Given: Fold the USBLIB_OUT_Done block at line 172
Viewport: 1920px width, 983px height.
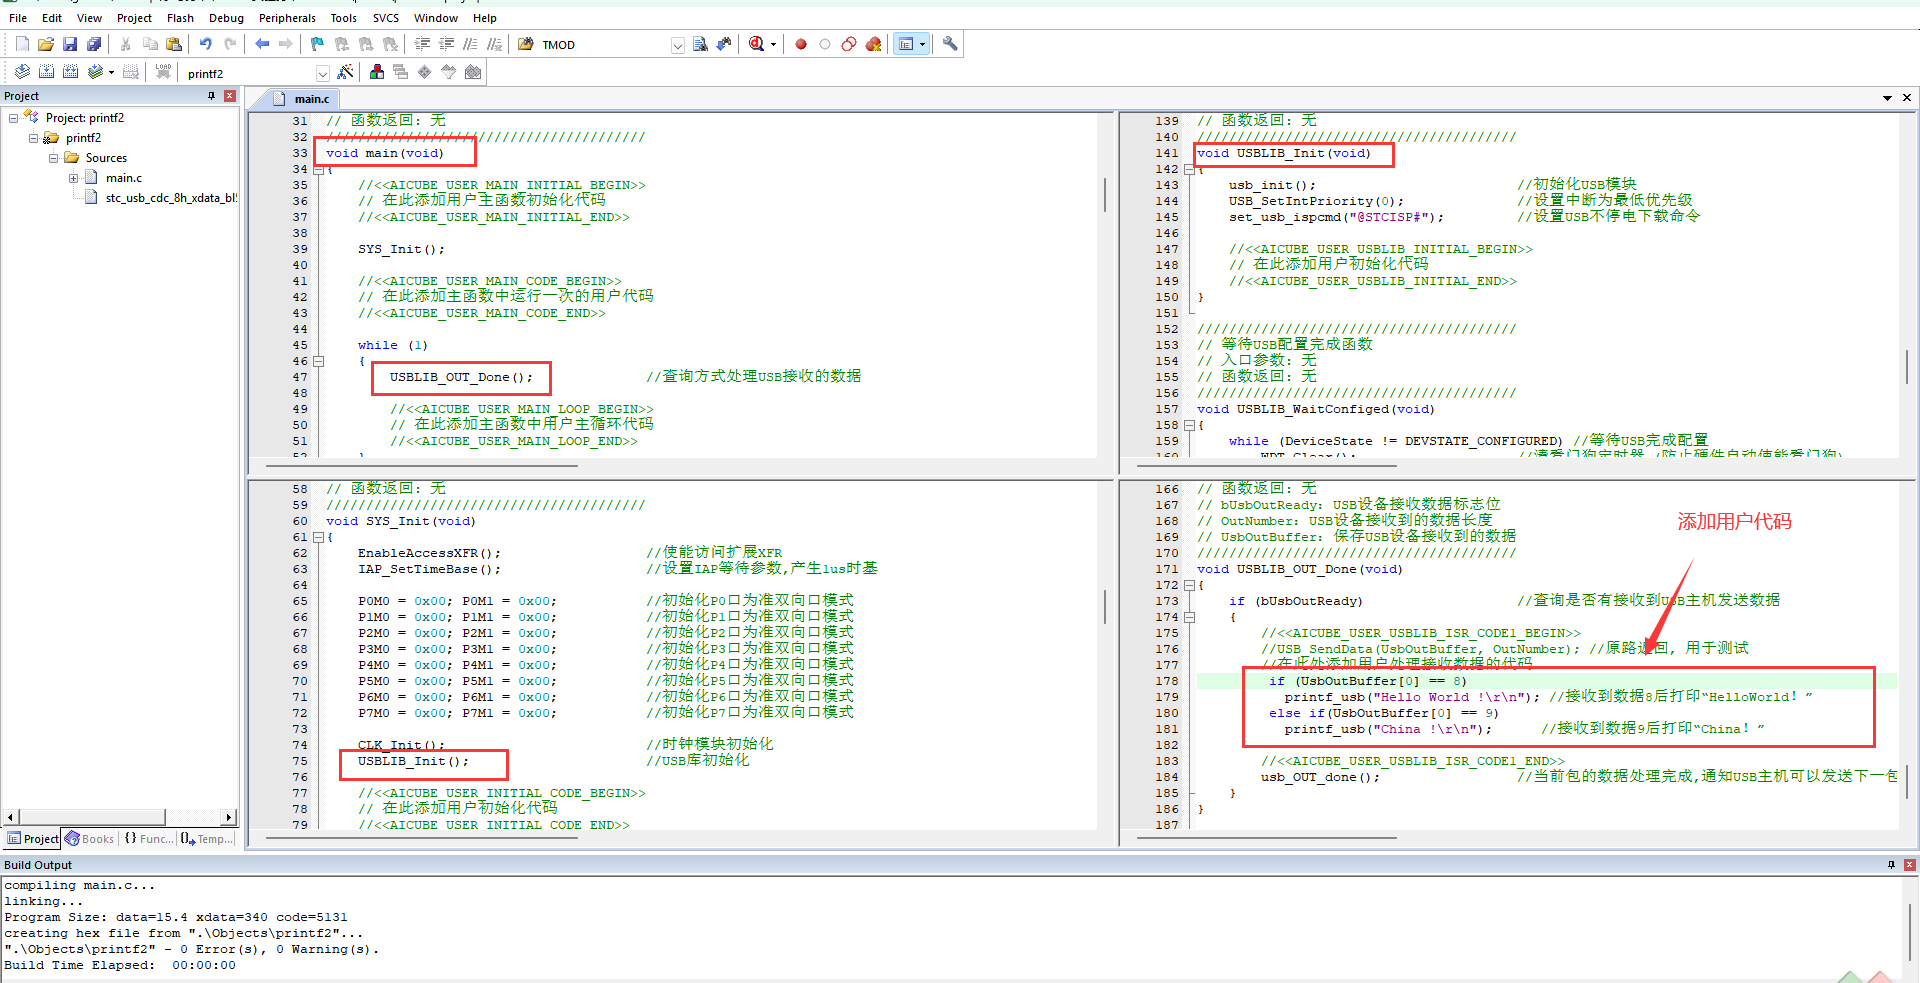Looking at the screenshot, I should (1189, 586).
